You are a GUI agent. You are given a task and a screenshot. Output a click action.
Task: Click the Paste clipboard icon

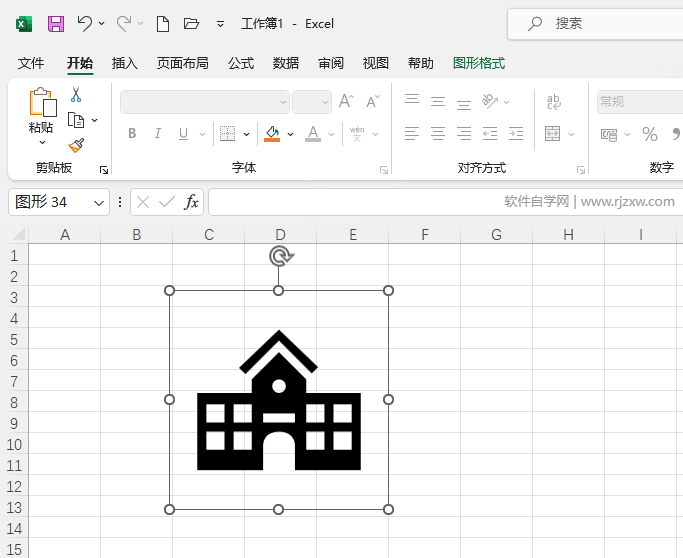pos(43,102)
